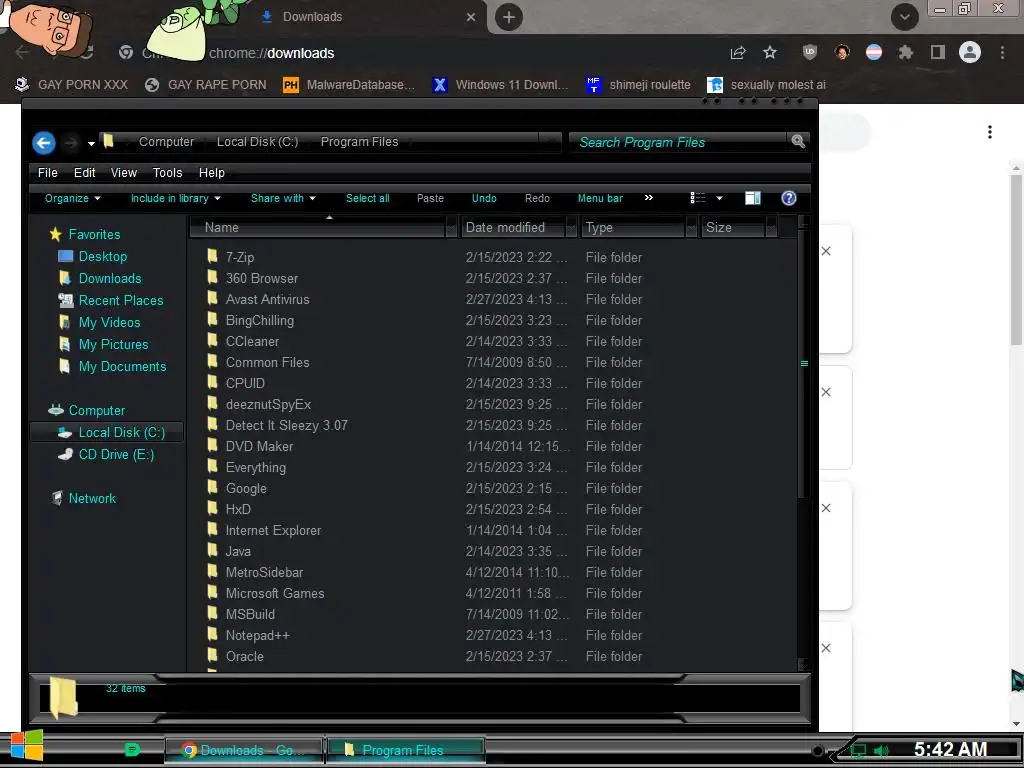Select the 7-Zip folder icon

[212, 256]
